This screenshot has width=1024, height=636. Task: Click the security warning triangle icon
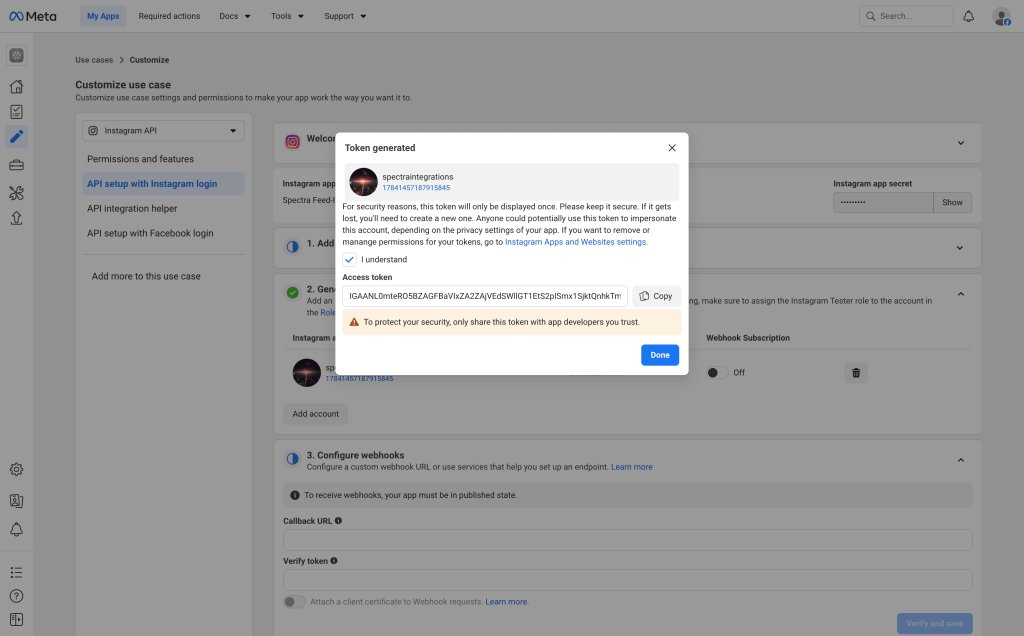pyautogui.click(x=354, y=322)
